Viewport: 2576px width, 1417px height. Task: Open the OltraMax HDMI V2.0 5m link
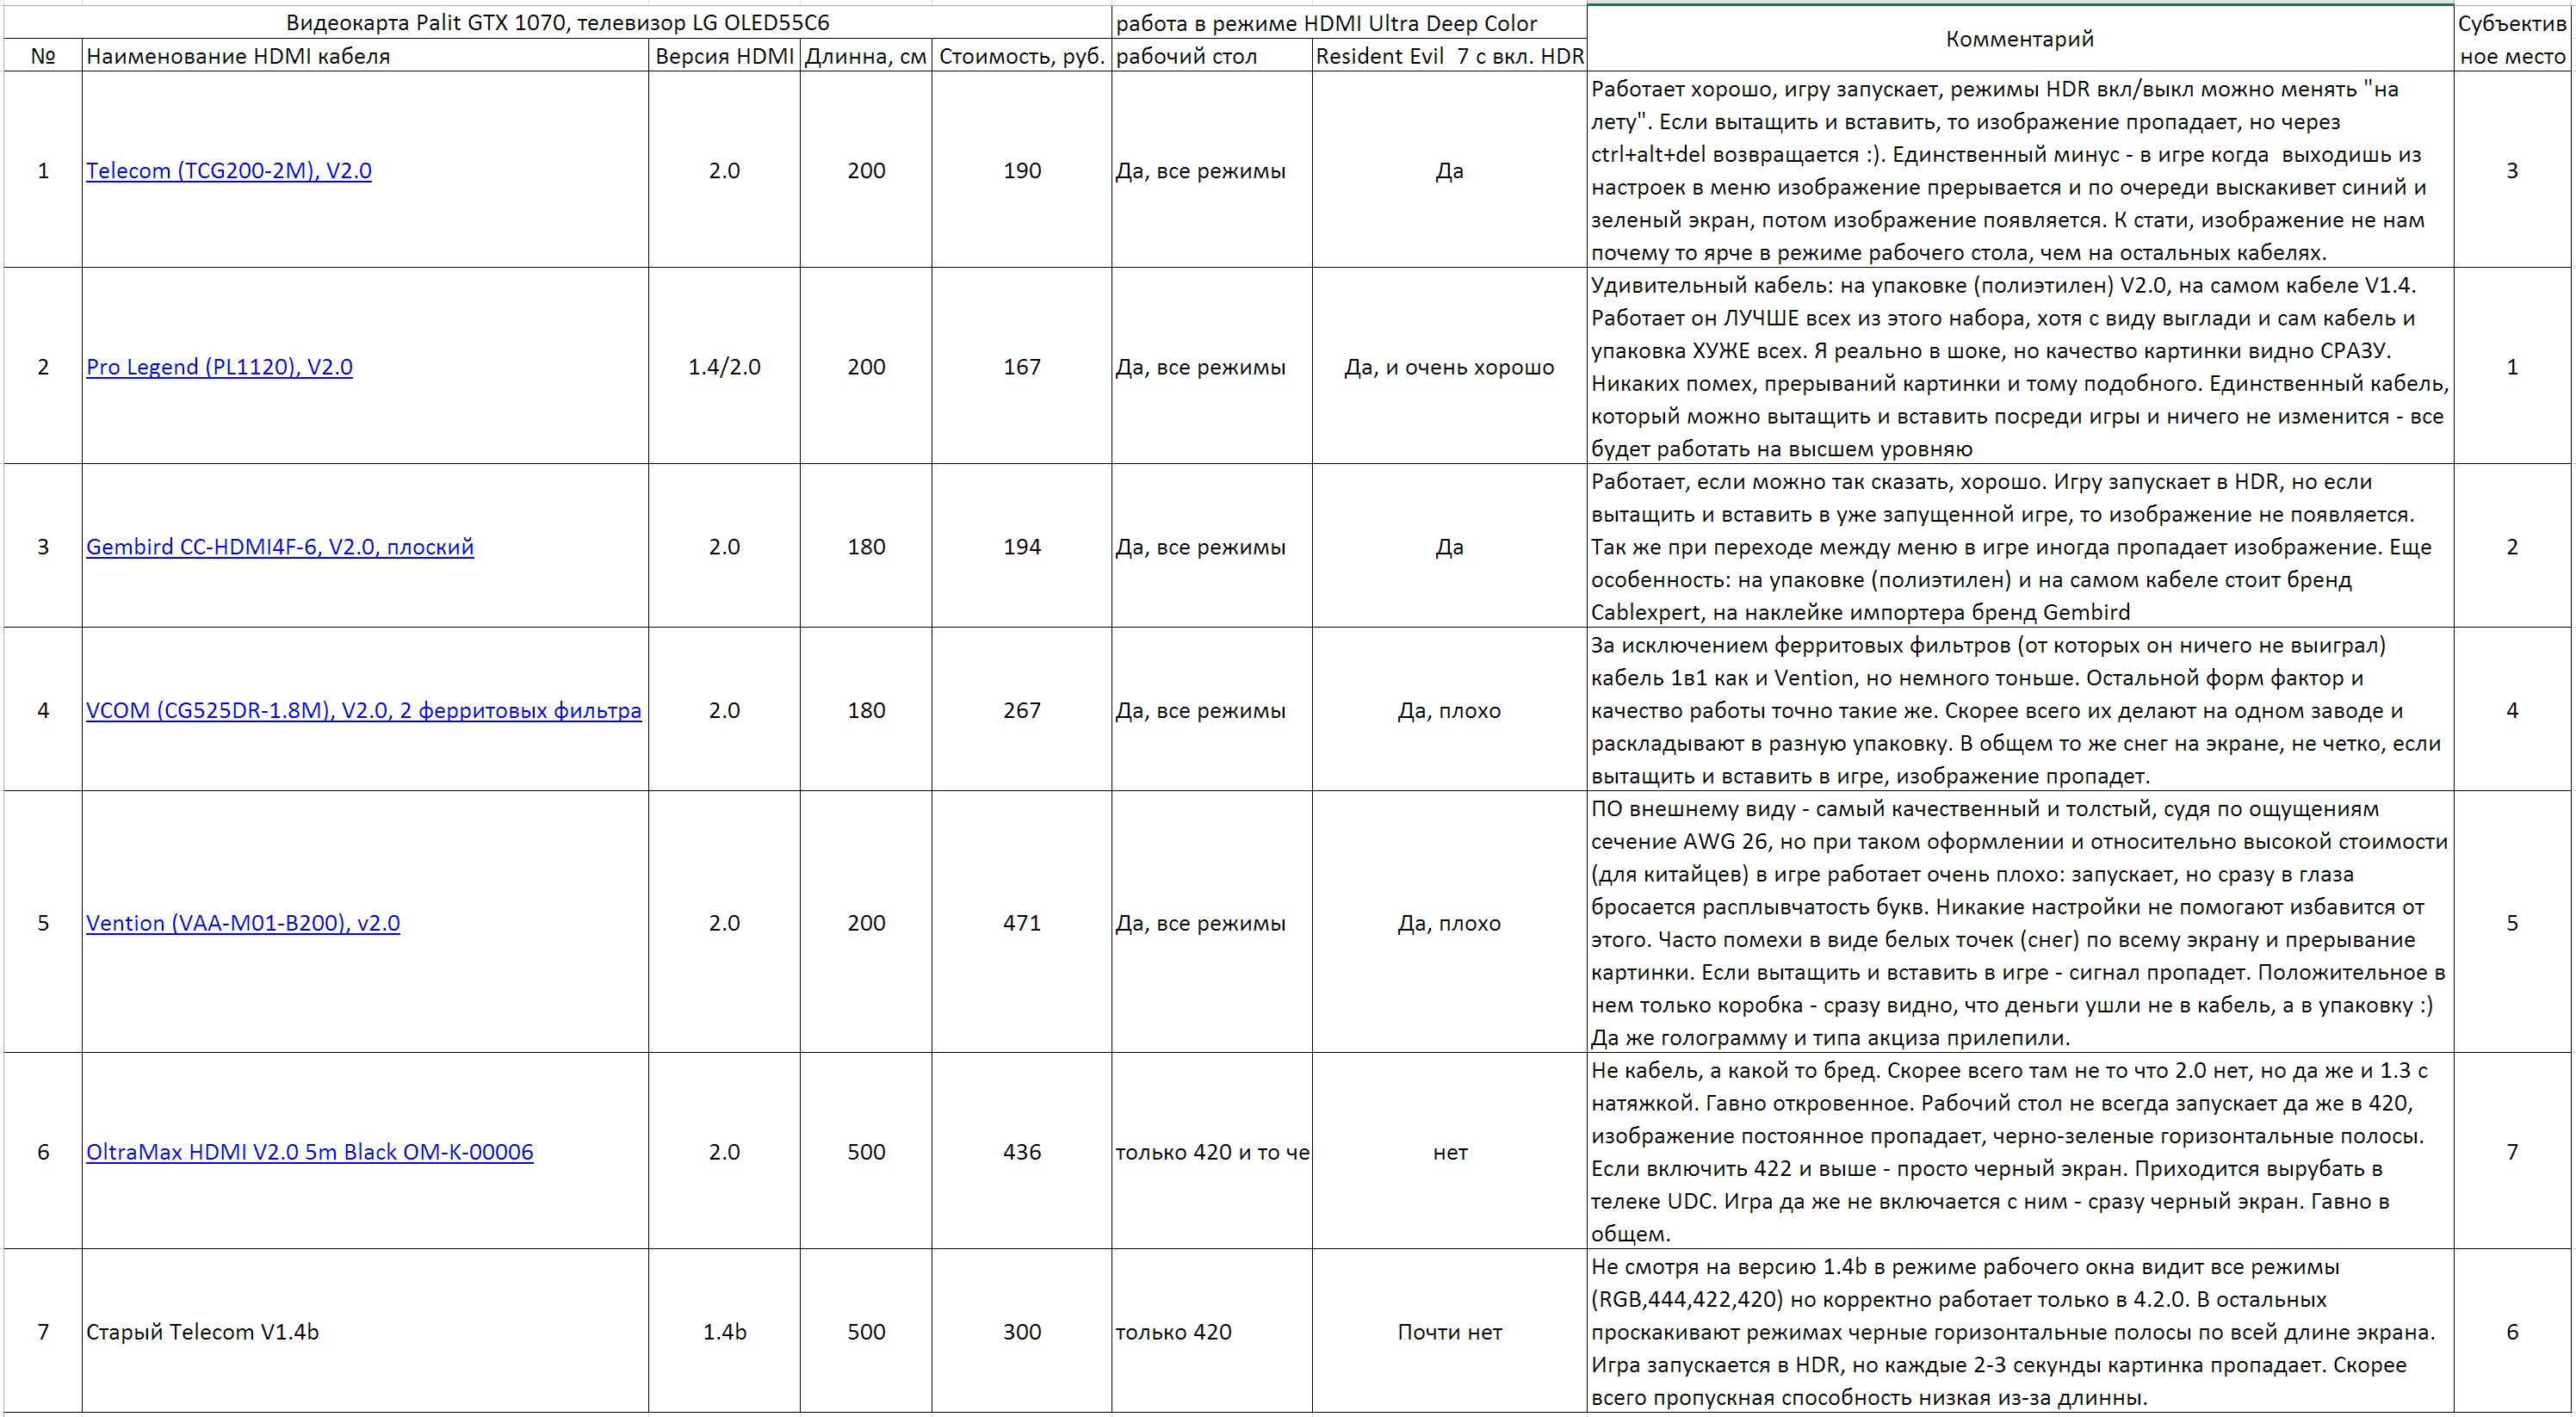coord(309,1152)
